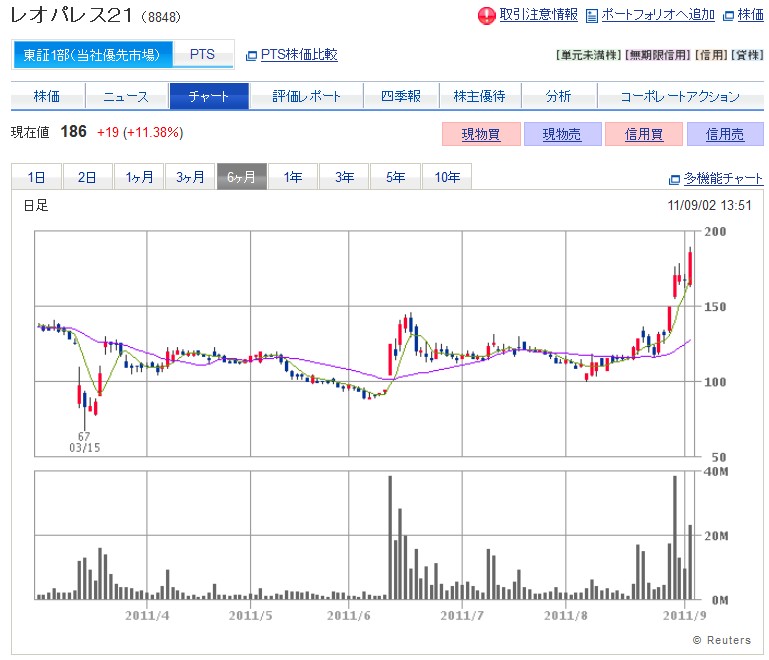Click 現物買 button
769x660 pixels.
coord(481,134)
